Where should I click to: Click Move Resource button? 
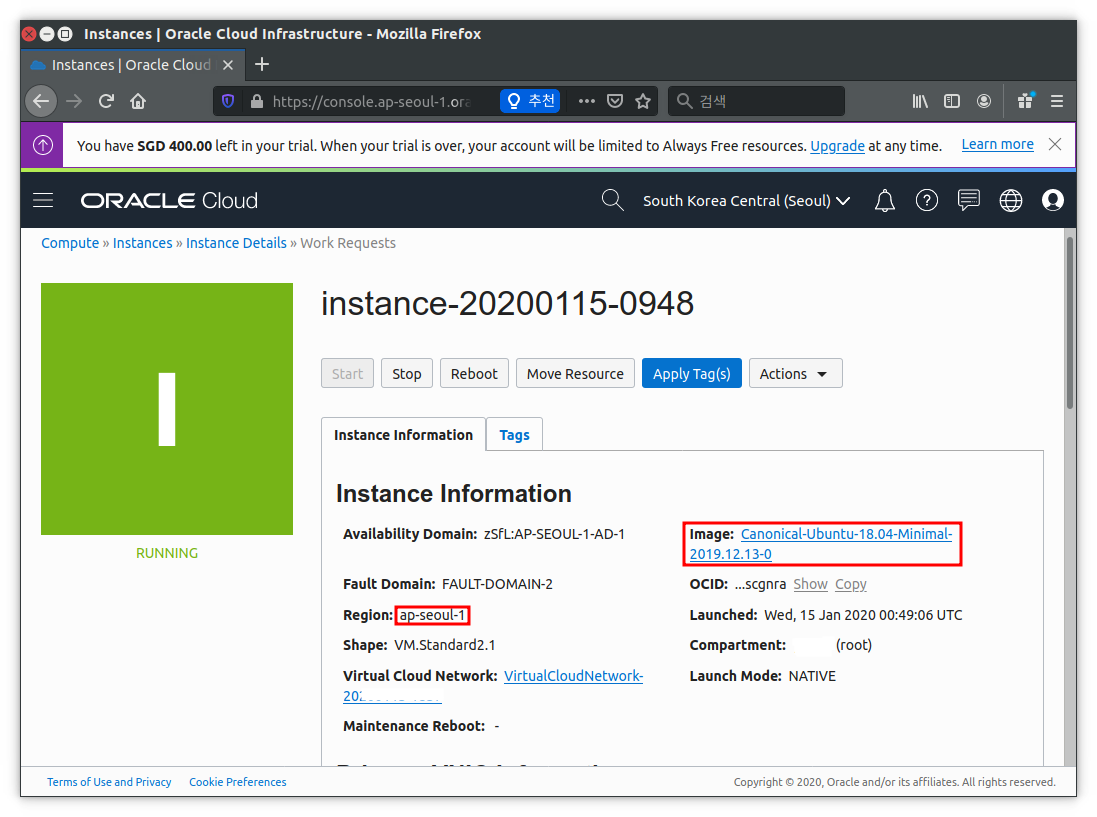coord(575,374)
